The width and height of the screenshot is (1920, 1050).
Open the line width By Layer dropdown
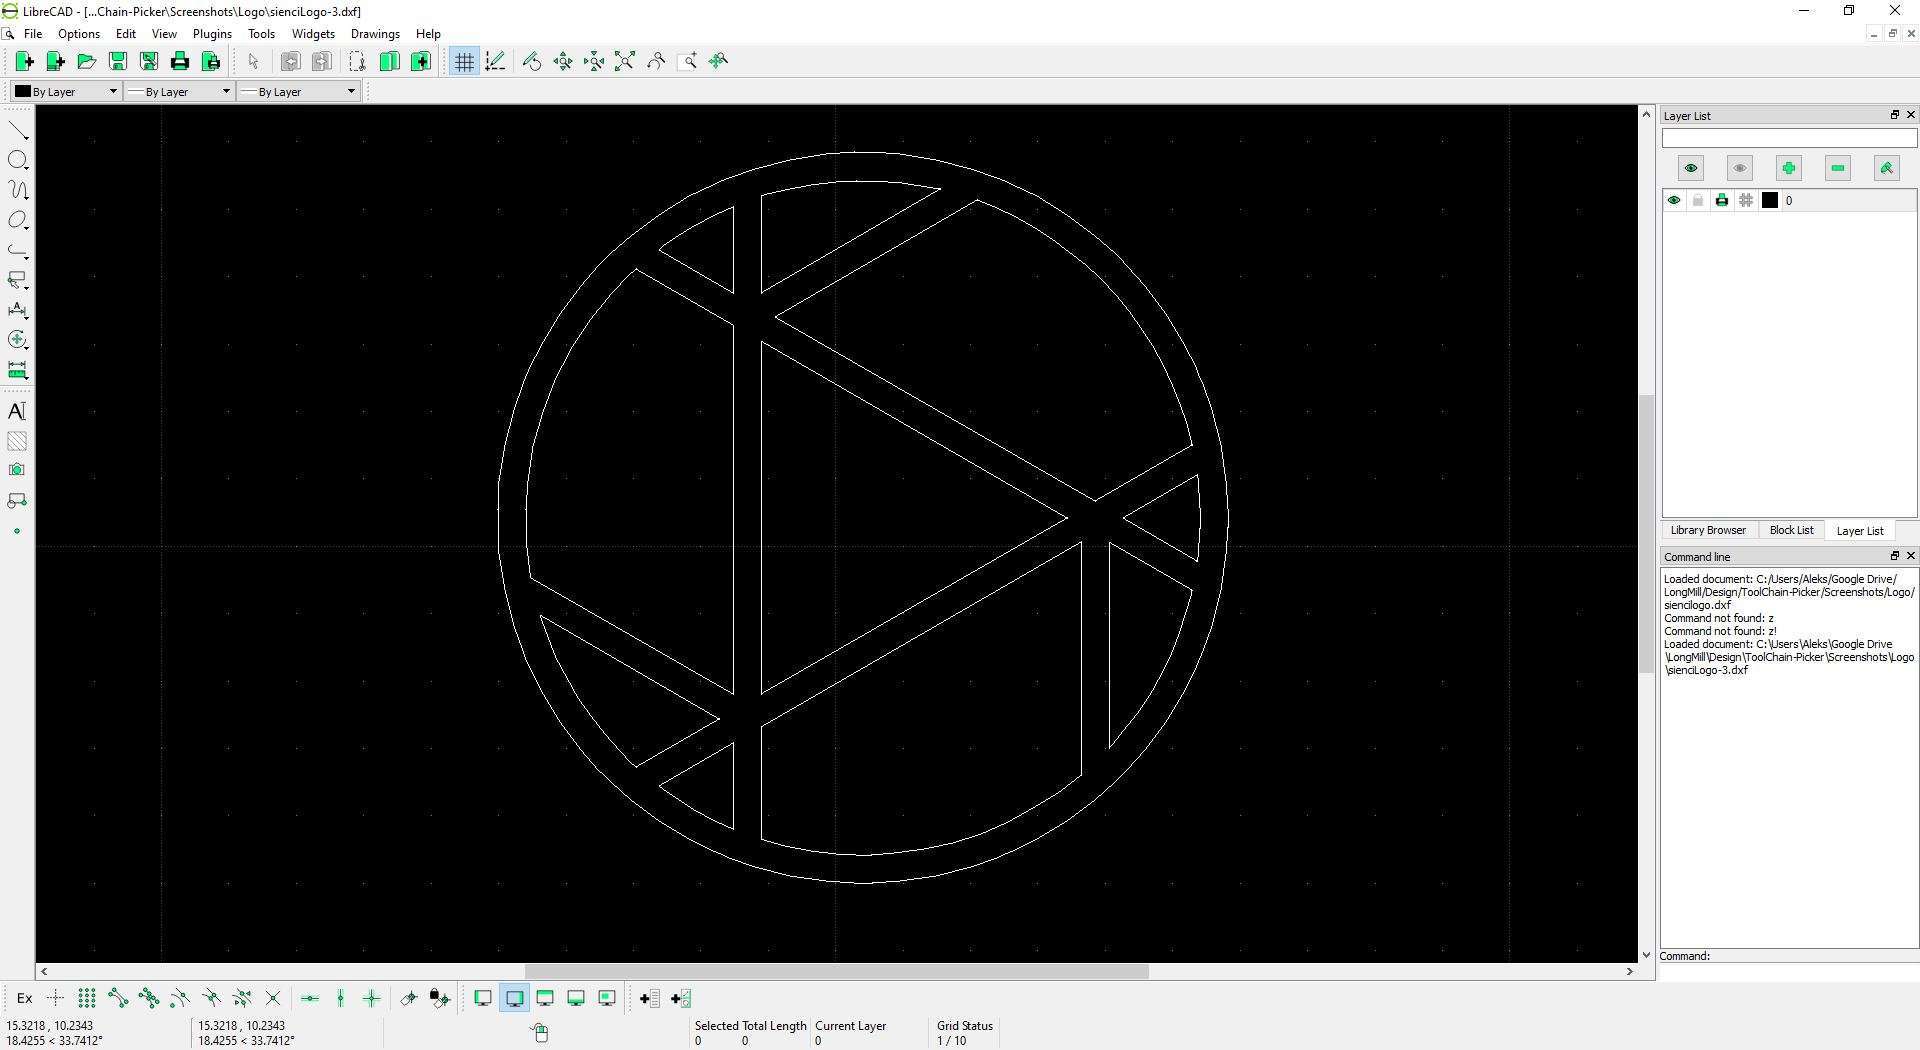coord(179,92)
